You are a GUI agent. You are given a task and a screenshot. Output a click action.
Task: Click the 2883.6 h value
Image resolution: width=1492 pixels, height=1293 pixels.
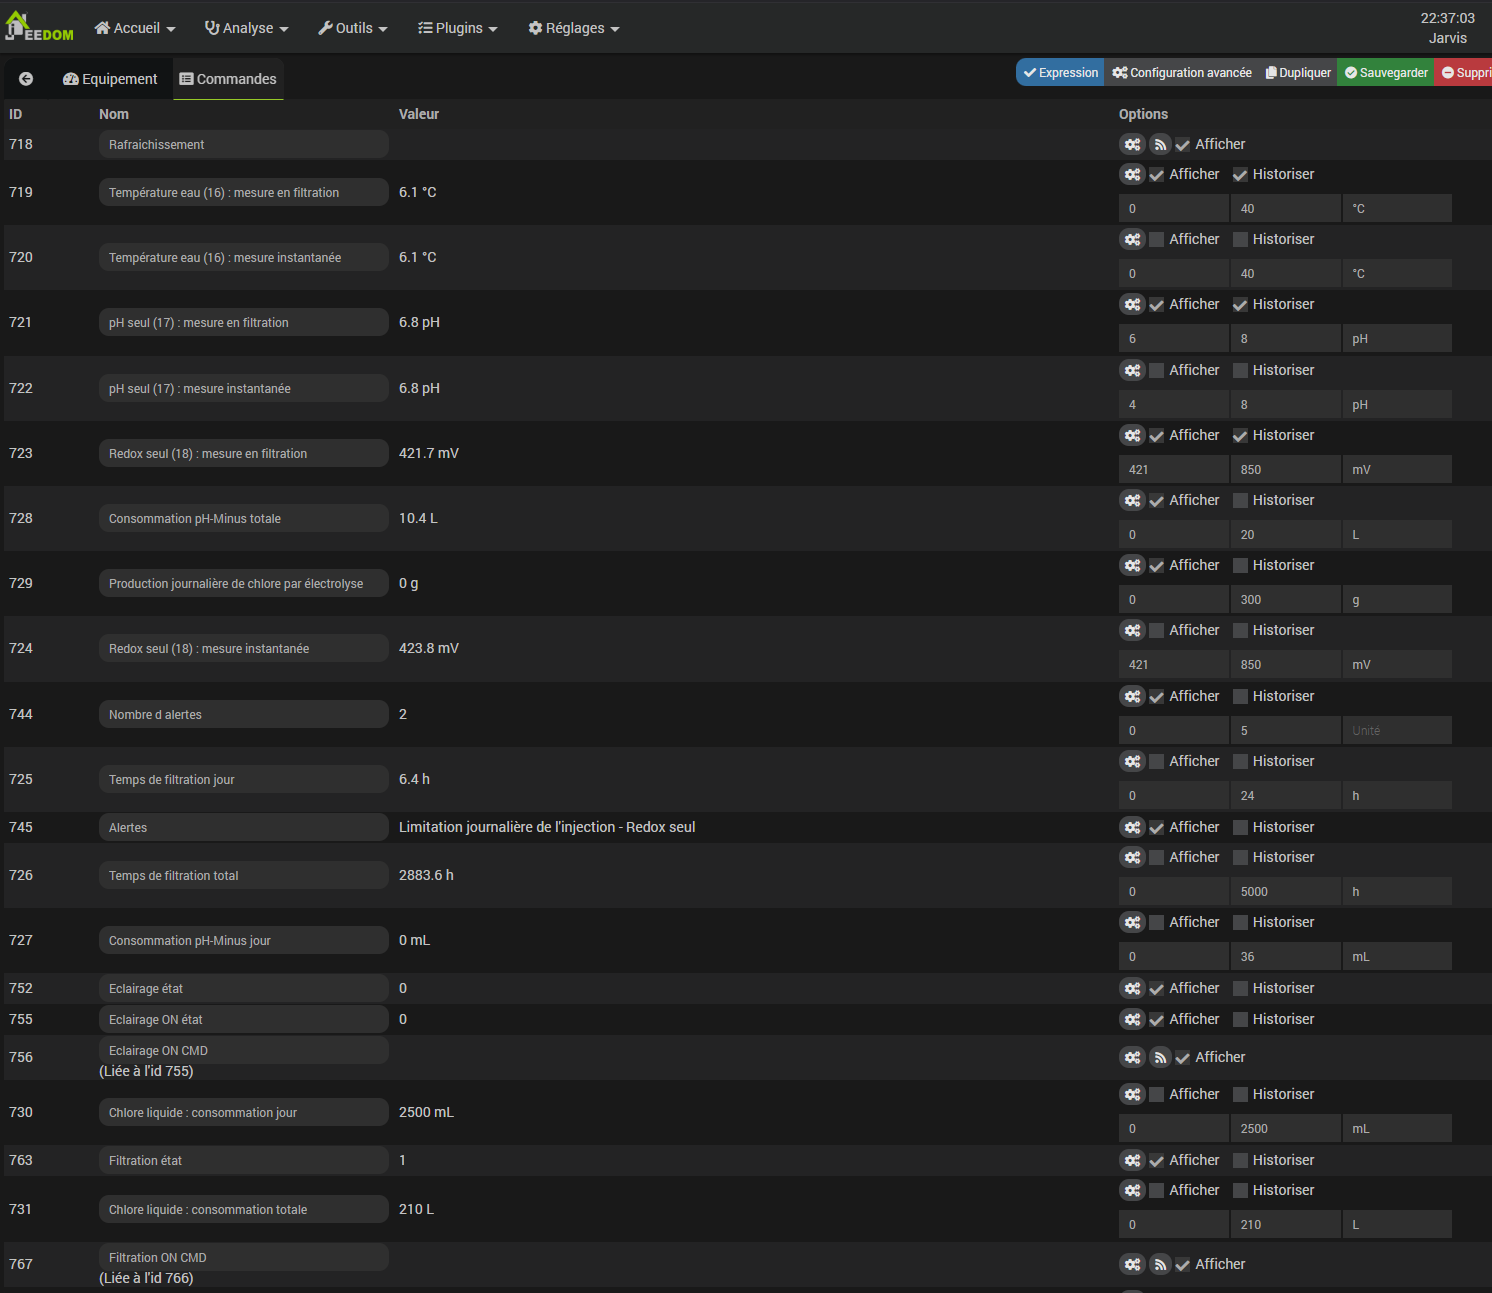pyautogui.click(x=426, y=875)
